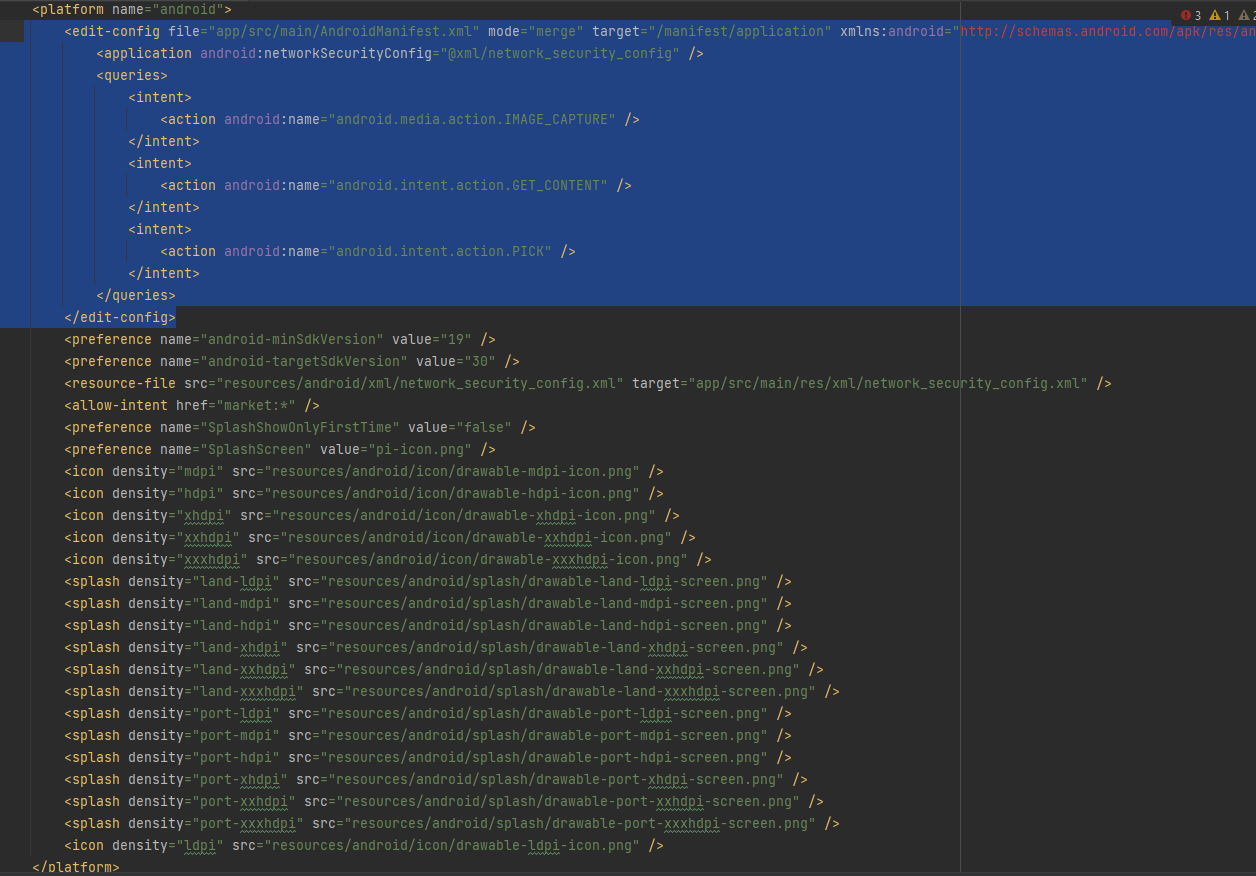
Task: Click the drawable-land-mdpi-screen.png splash path
Action: click(x=543, y=603)
